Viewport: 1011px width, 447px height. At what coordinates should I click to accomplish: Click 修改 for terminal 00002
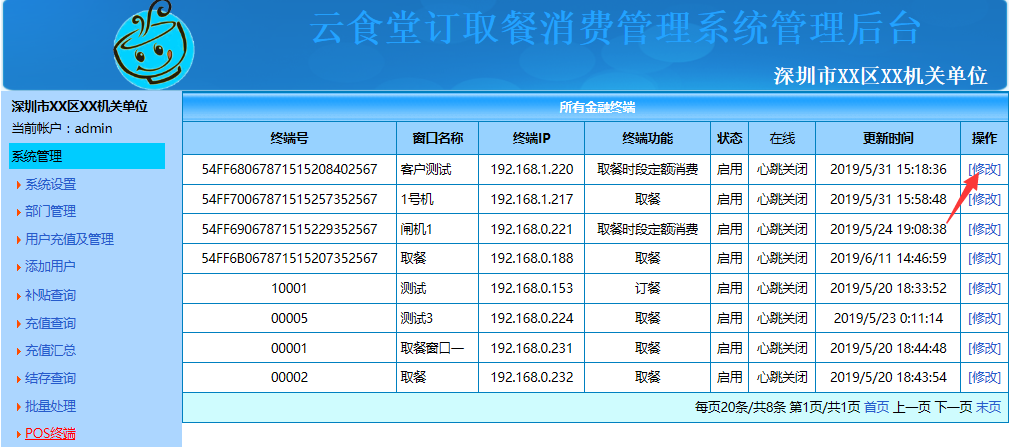pyautogui.click(x=984, y=377)
